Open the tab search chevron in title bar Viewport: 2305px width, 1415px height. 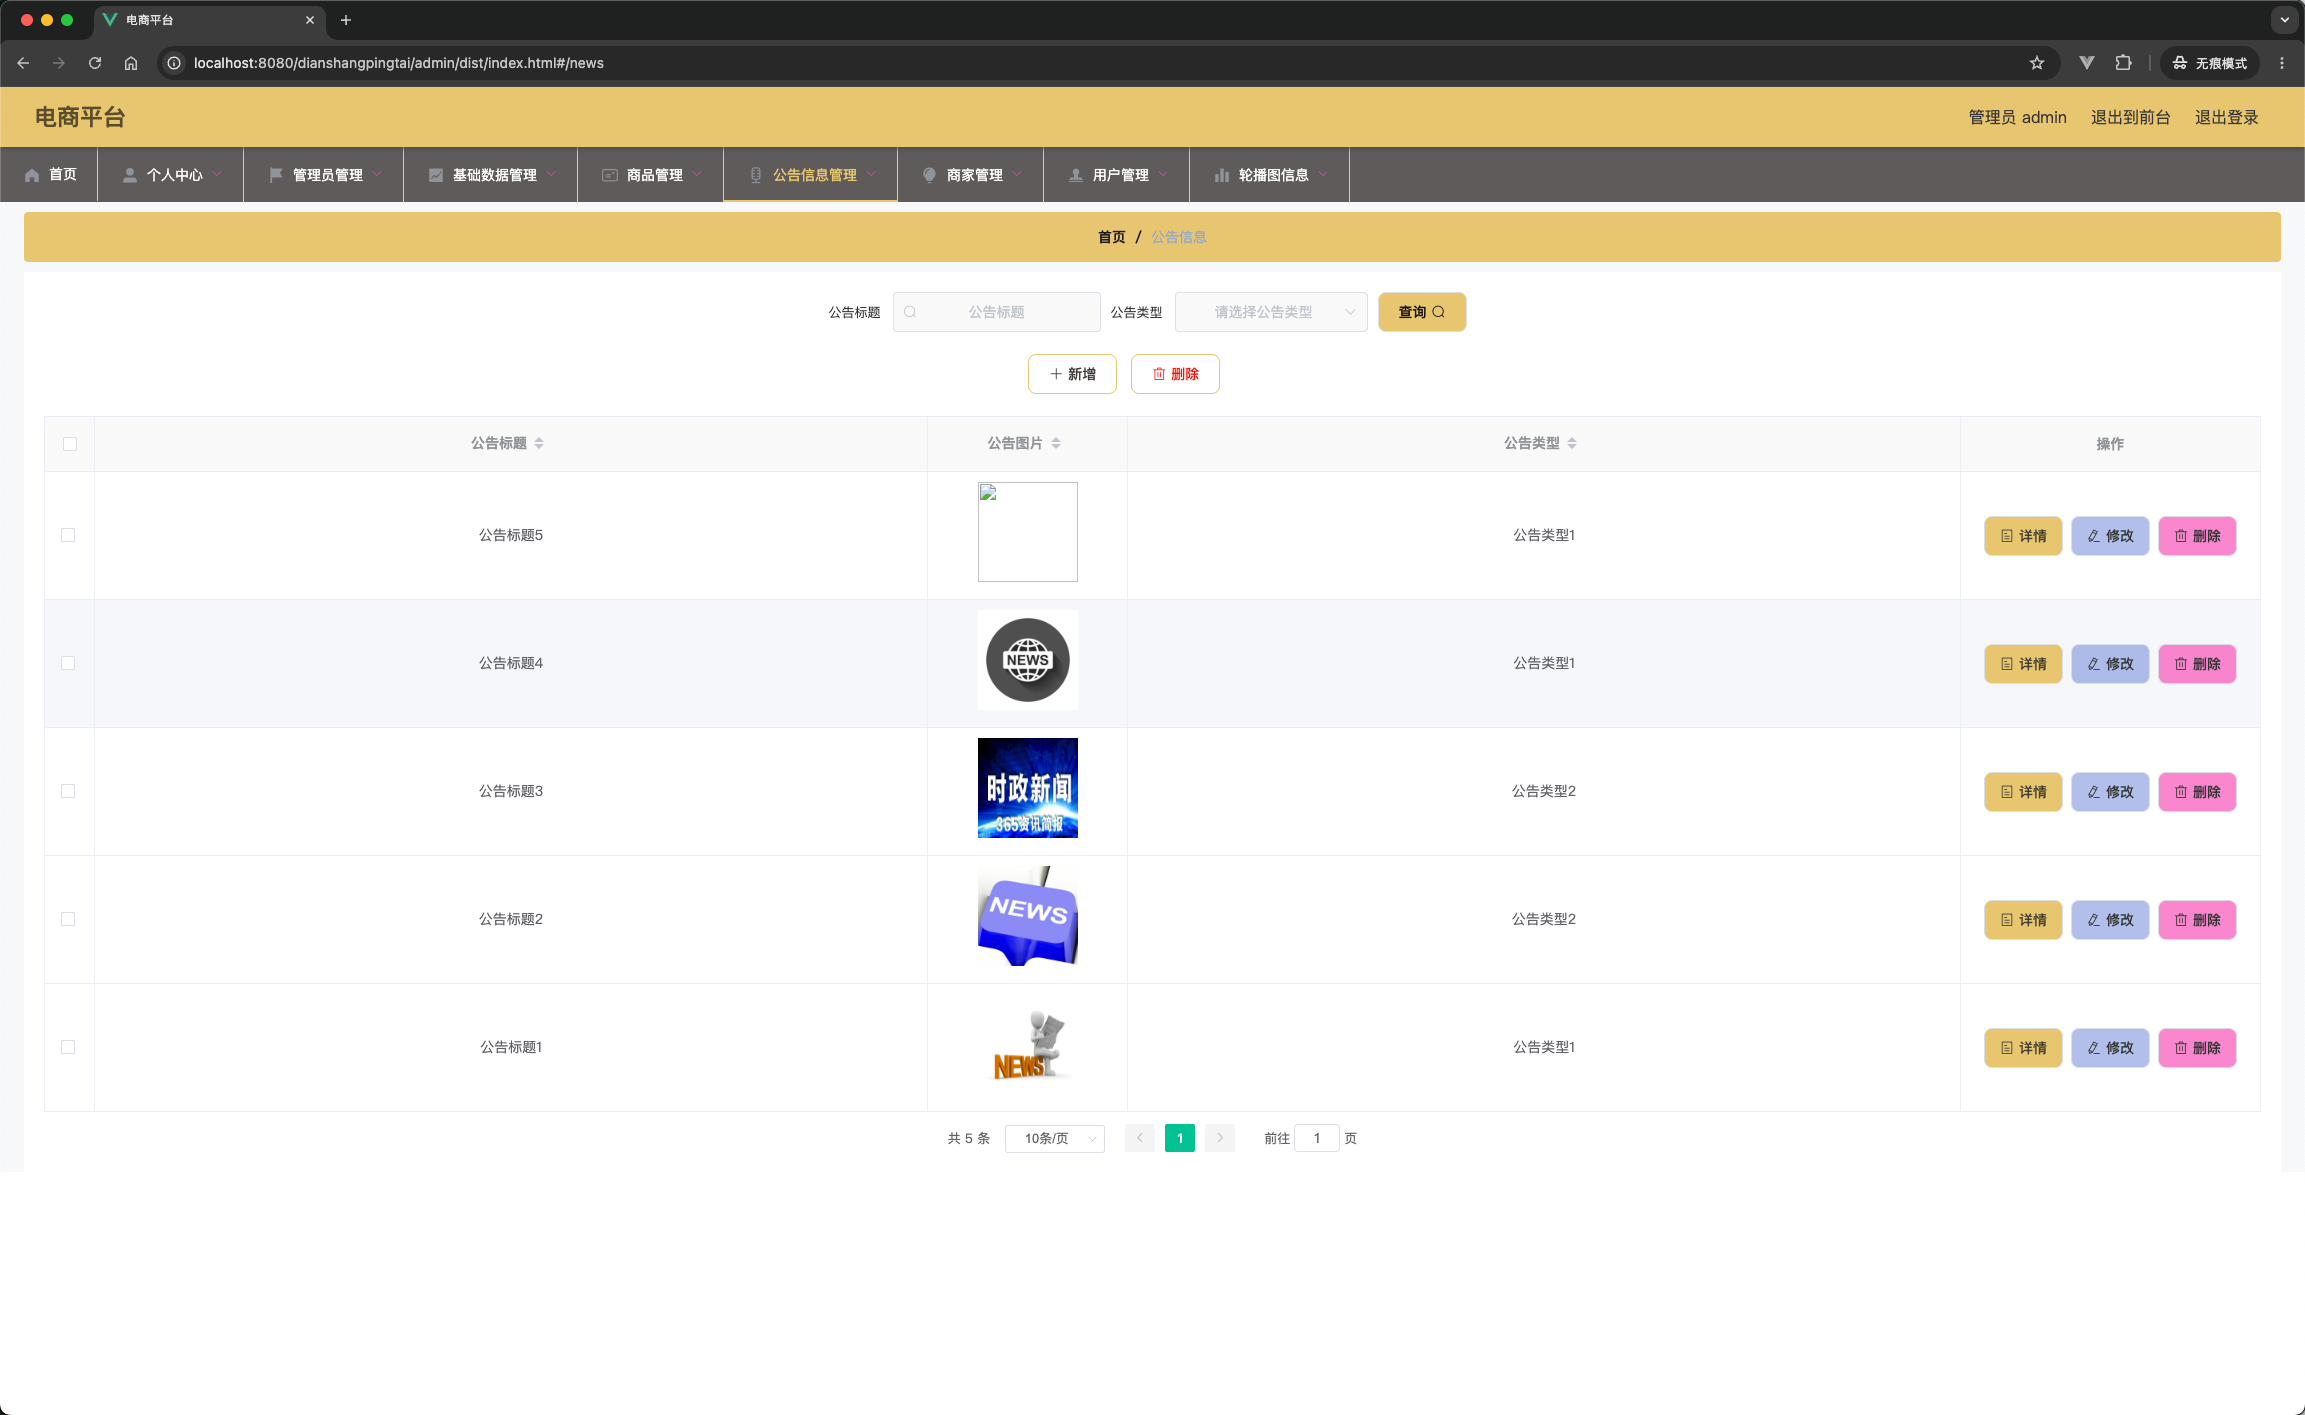pyautogui.click(x=2284, y=20)
